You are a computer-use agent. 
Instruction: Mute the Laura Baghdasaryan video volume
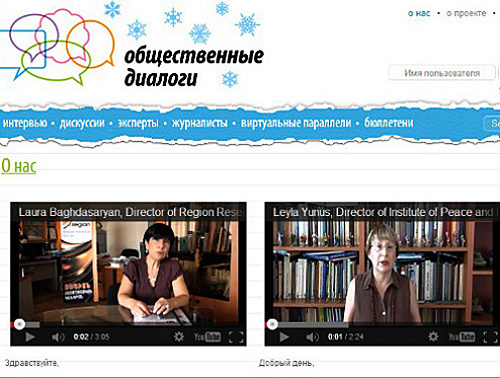58,337
